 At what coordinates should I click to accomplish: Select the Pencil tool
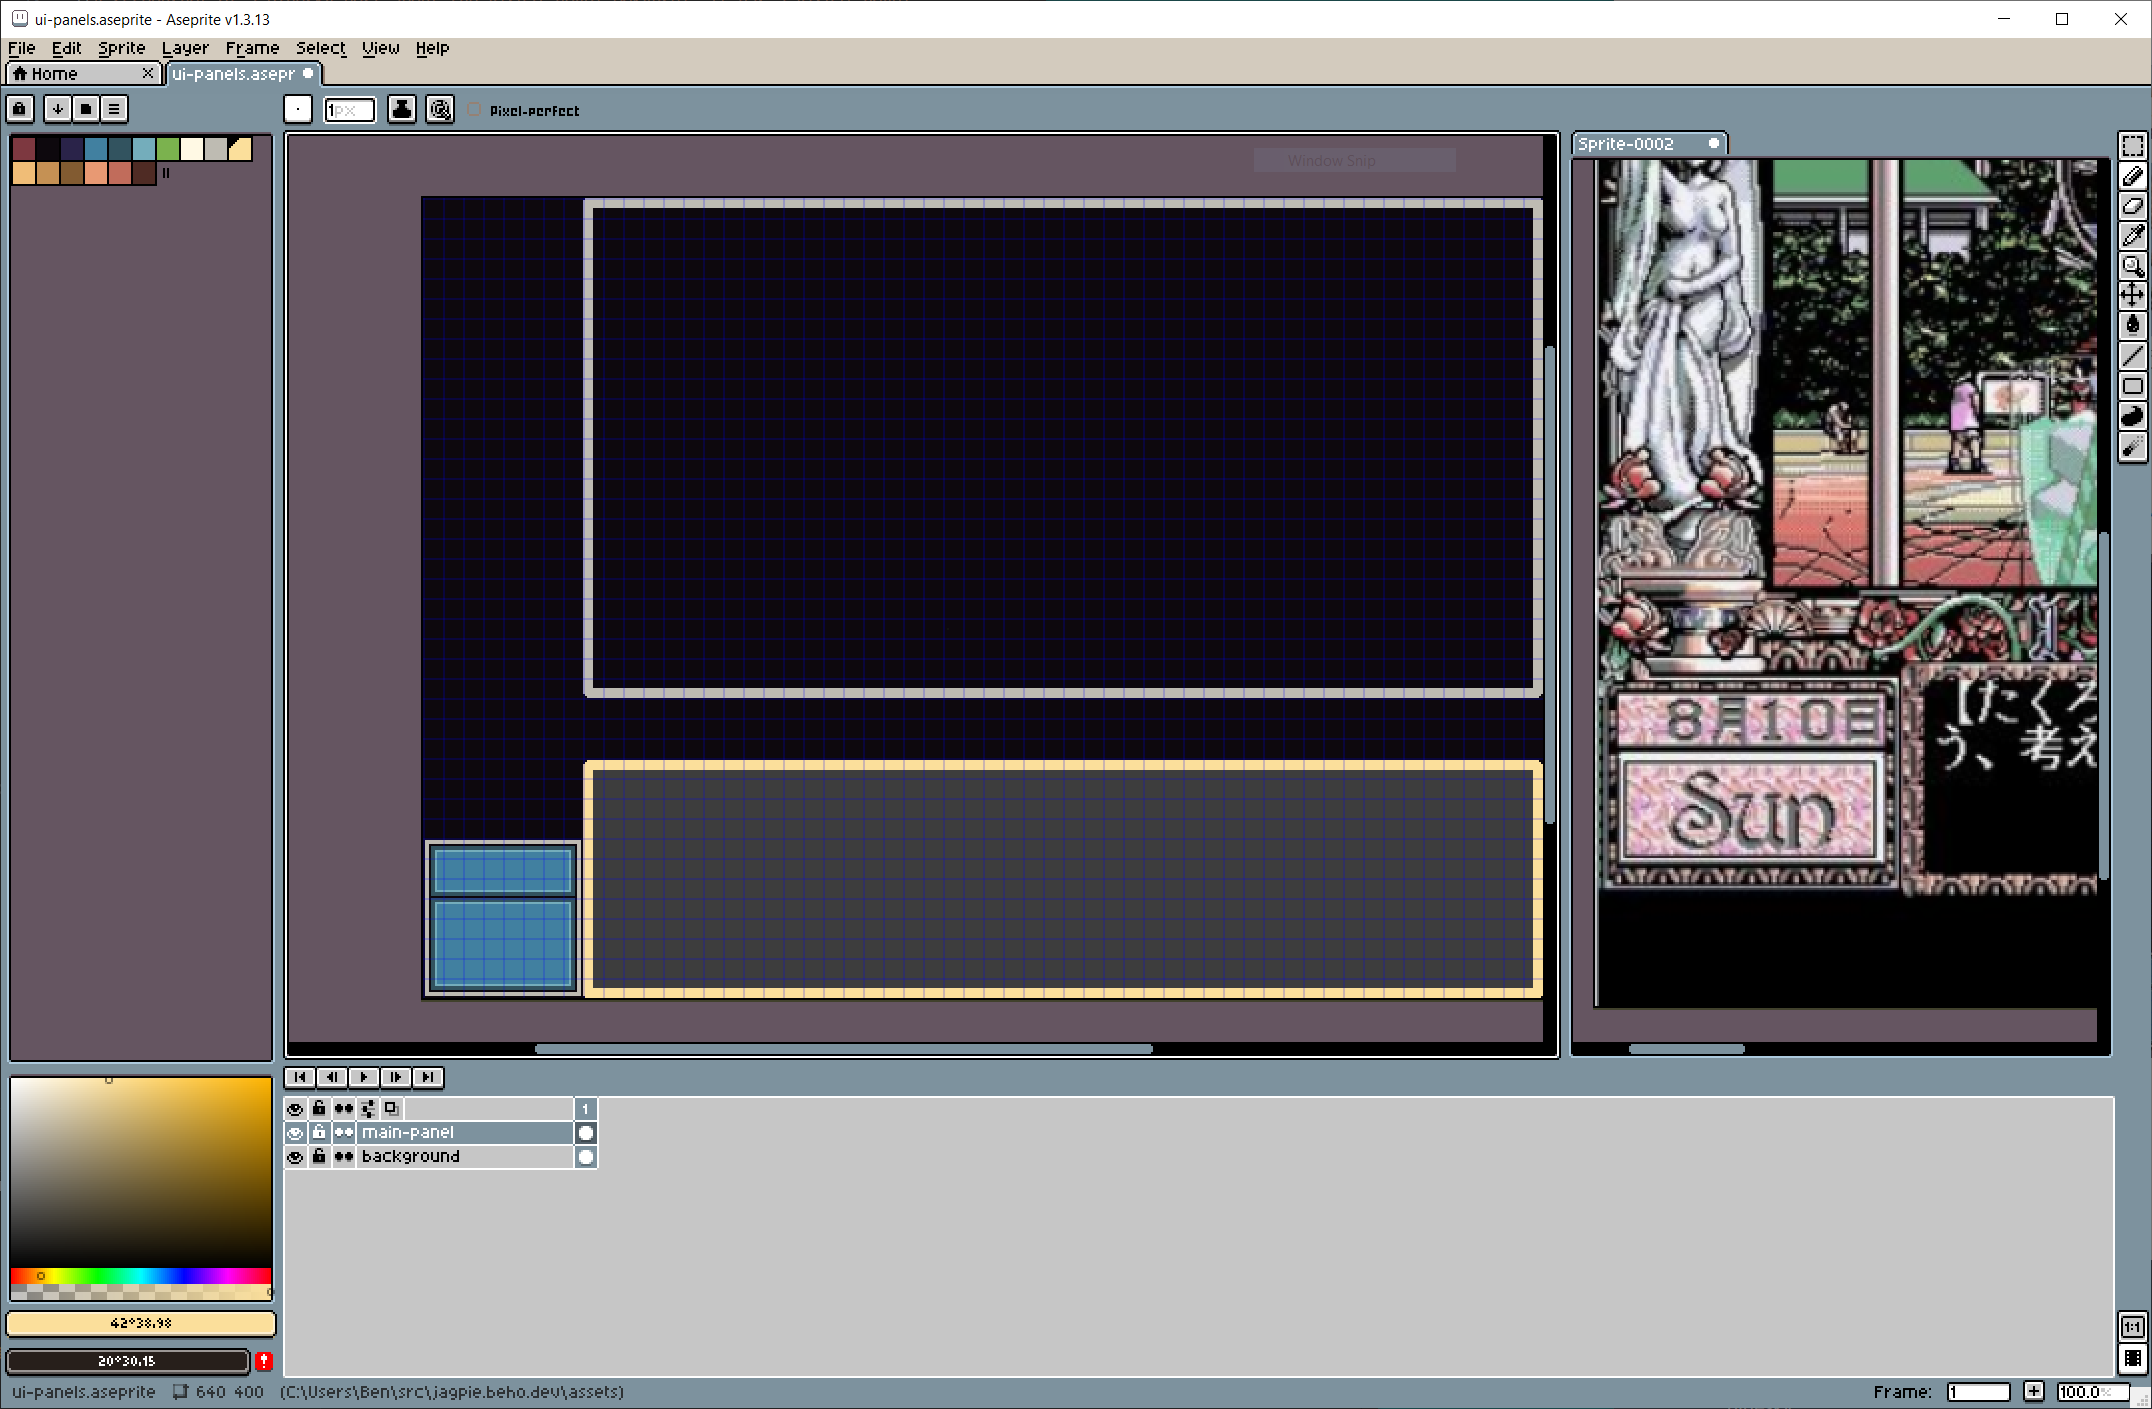tap(2134, 176)
